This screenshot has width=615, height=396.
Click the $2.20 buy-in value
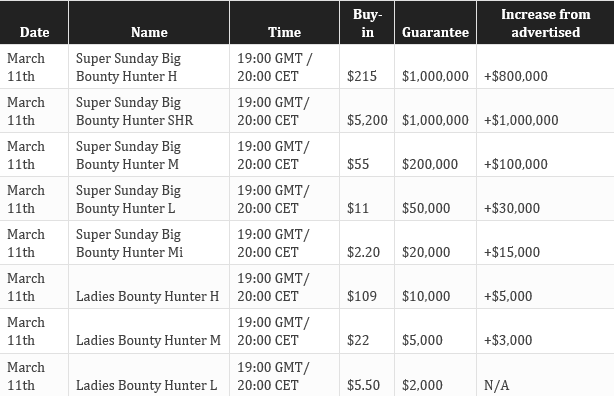tap(363, 252)
